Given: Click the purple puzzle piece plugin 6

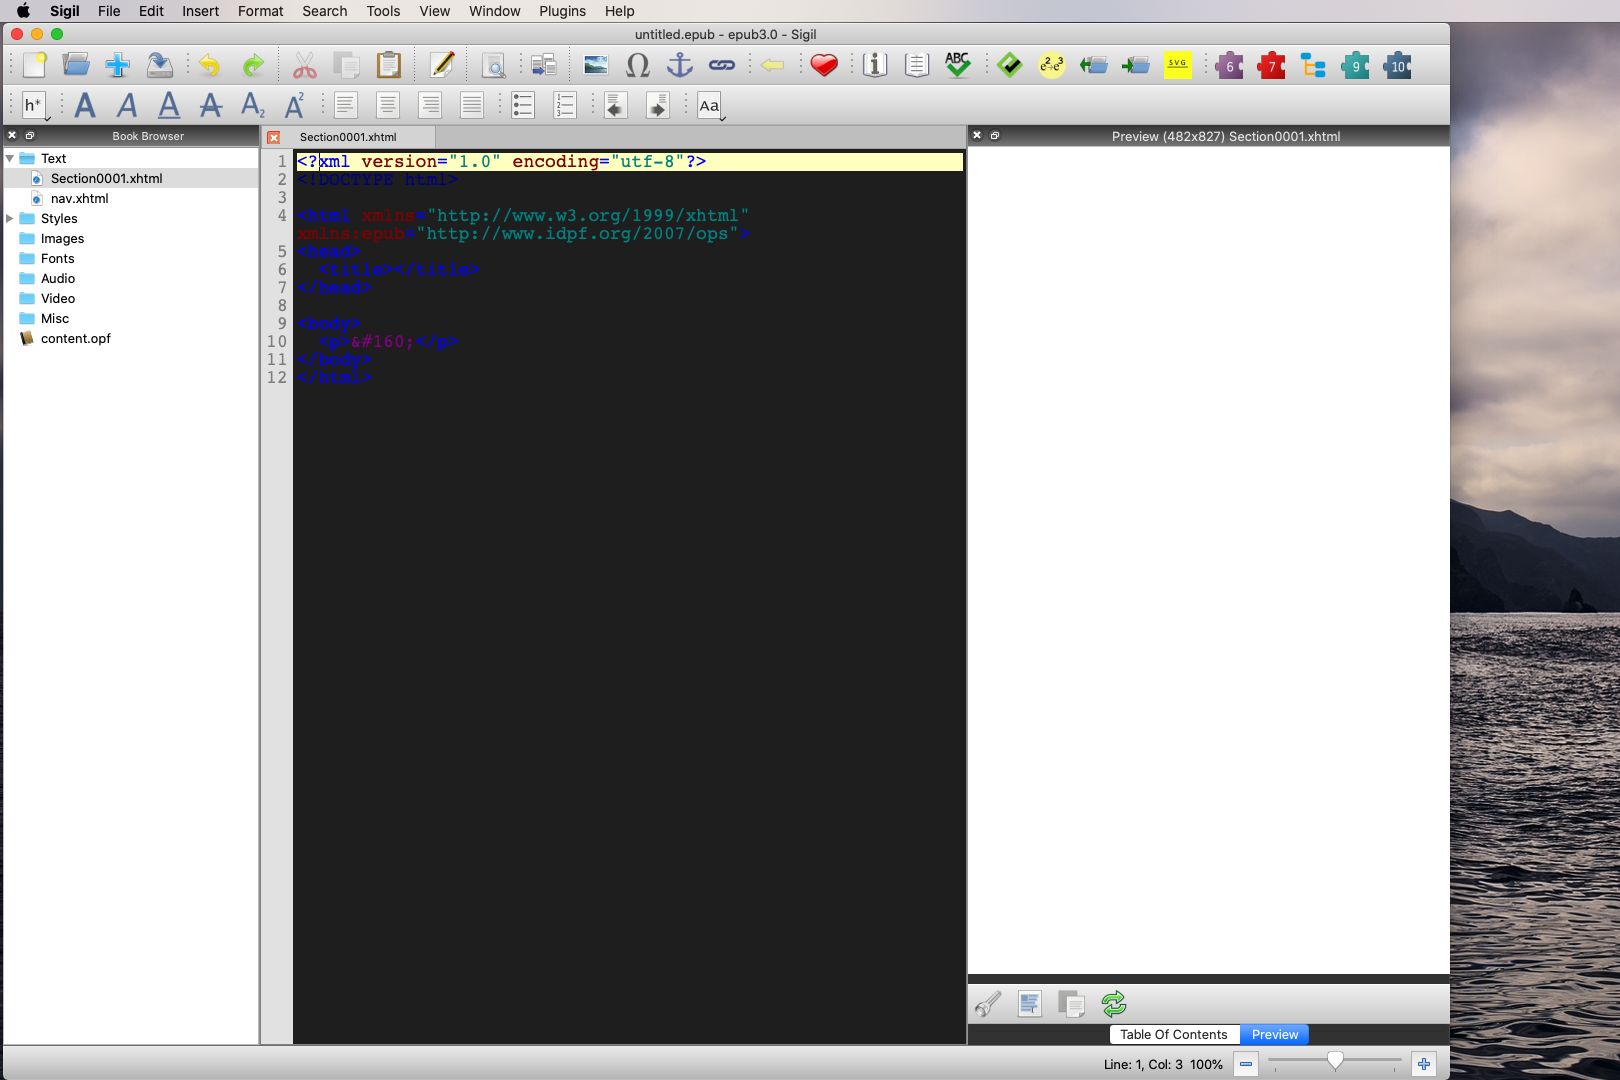Looking at the screenshot, I should click(1230, 66).
